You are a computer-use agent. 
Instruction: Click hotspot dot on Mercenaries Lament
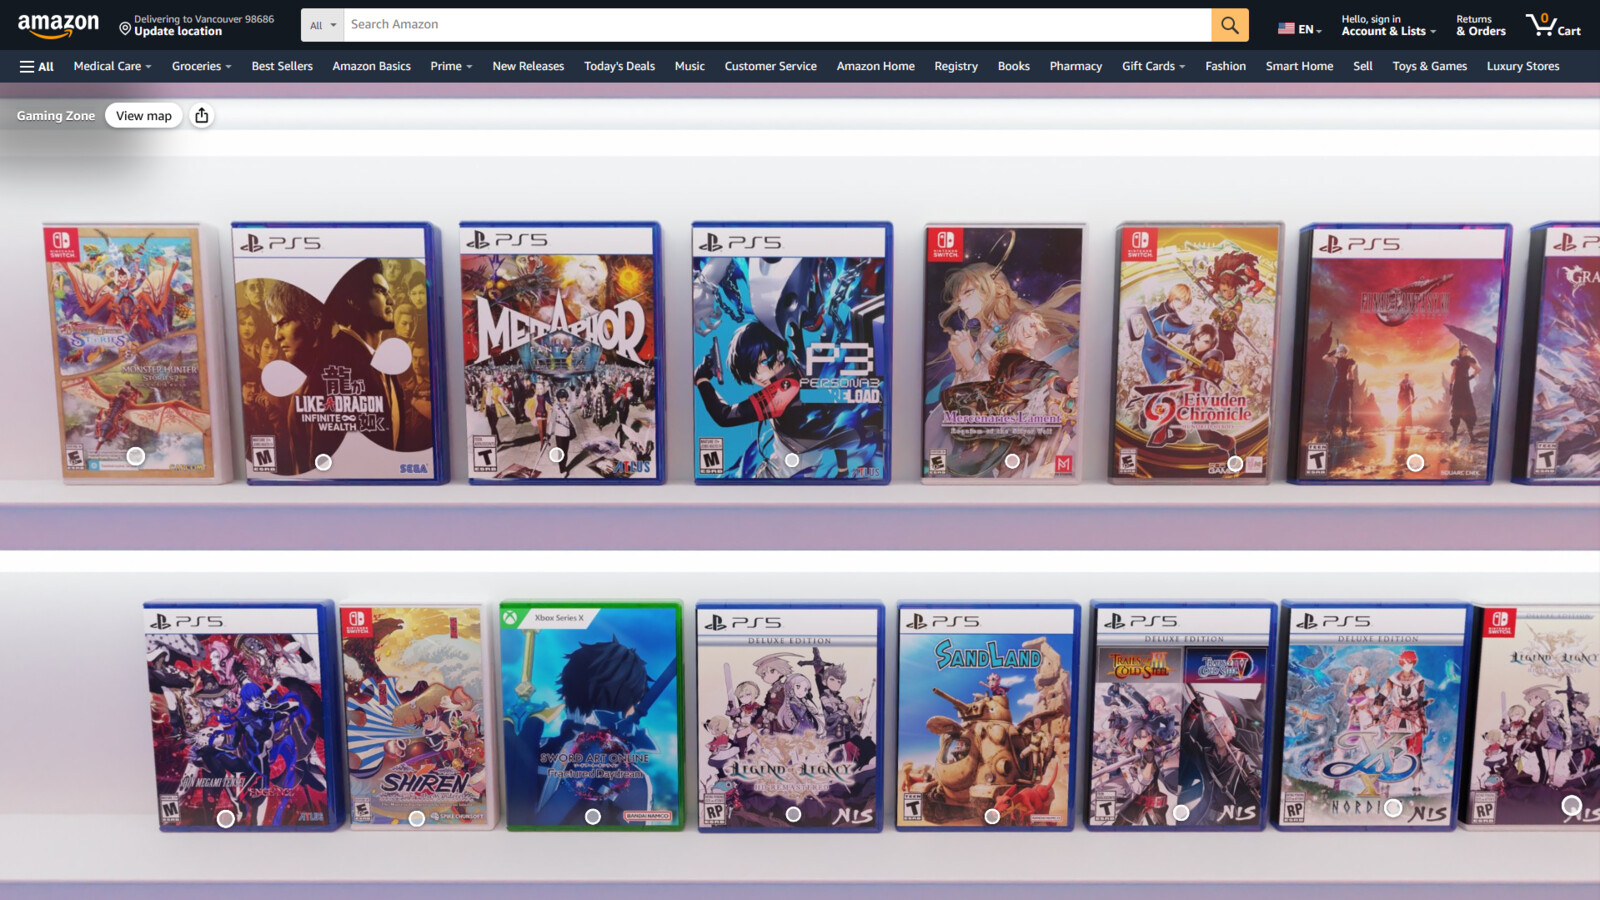1012,461
